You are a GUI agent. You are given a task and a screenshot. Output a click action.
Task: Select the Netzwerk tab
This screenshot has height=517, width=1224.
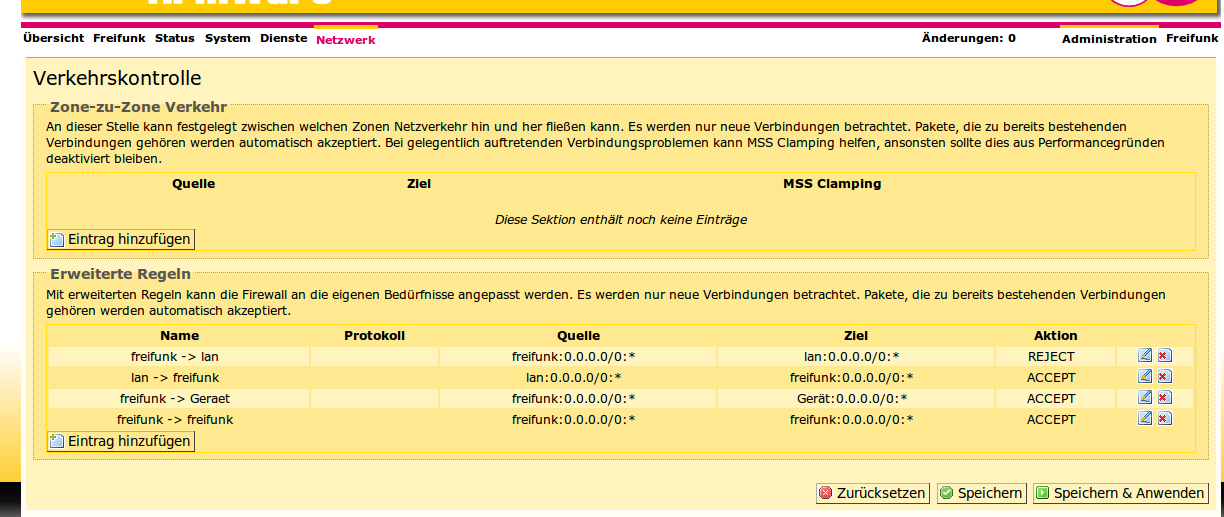tap(345, 40)
